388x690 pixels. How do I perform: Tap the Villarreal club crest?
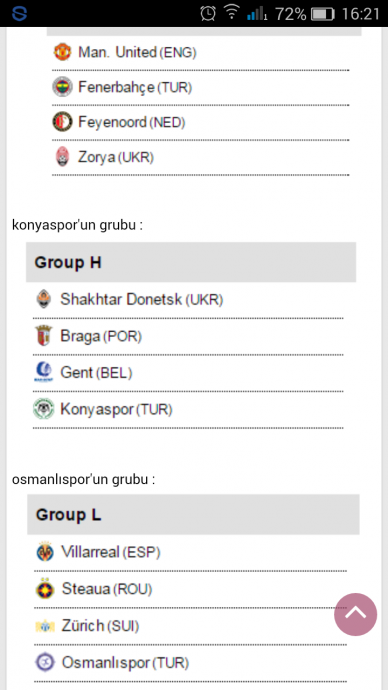(45, 551)
